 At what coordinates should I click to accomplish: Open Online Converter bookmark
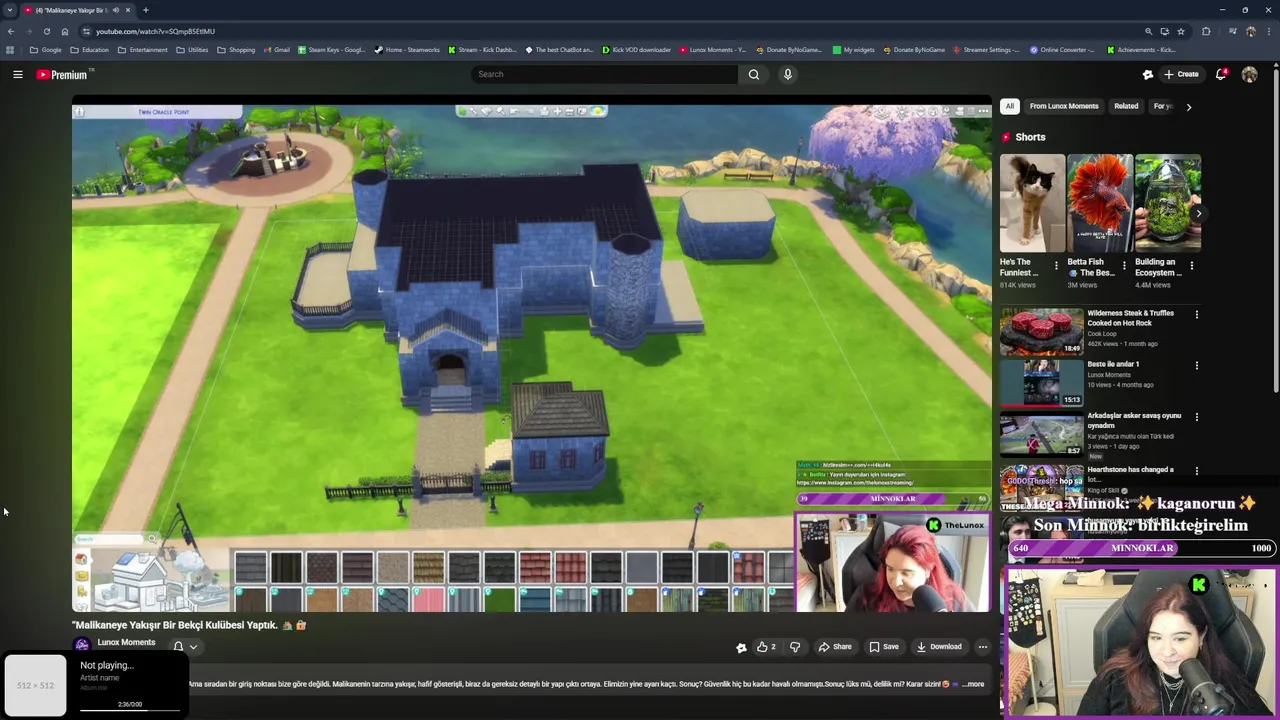click(x=1062, y=50)
